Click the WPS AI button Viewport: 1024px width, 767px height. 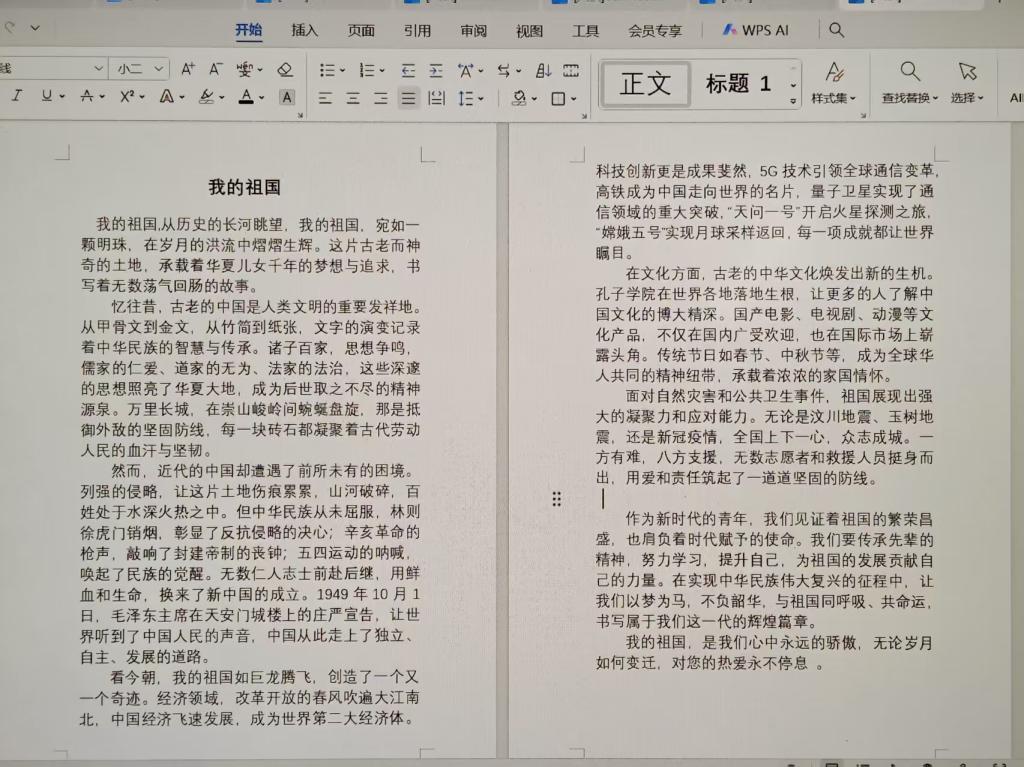[x=755, y=30]
